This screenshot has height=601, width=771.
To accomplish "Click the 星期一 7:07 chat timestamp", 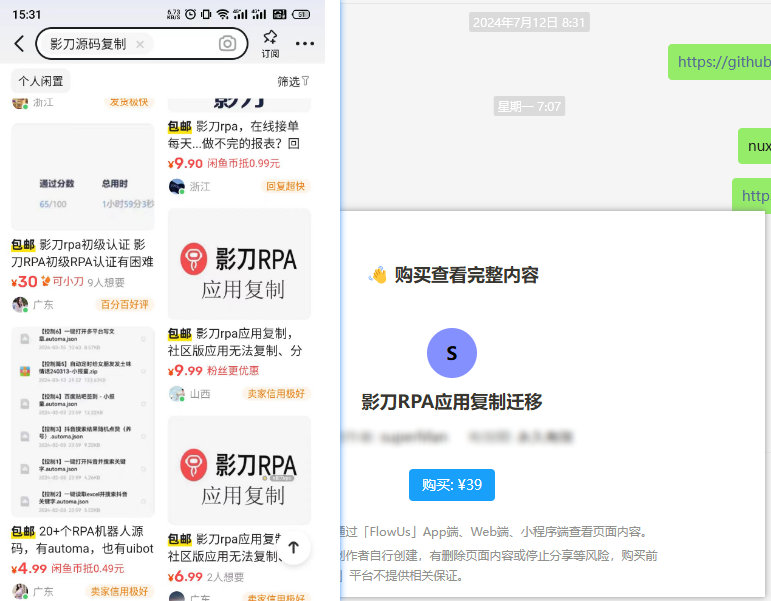I will 529,106.
